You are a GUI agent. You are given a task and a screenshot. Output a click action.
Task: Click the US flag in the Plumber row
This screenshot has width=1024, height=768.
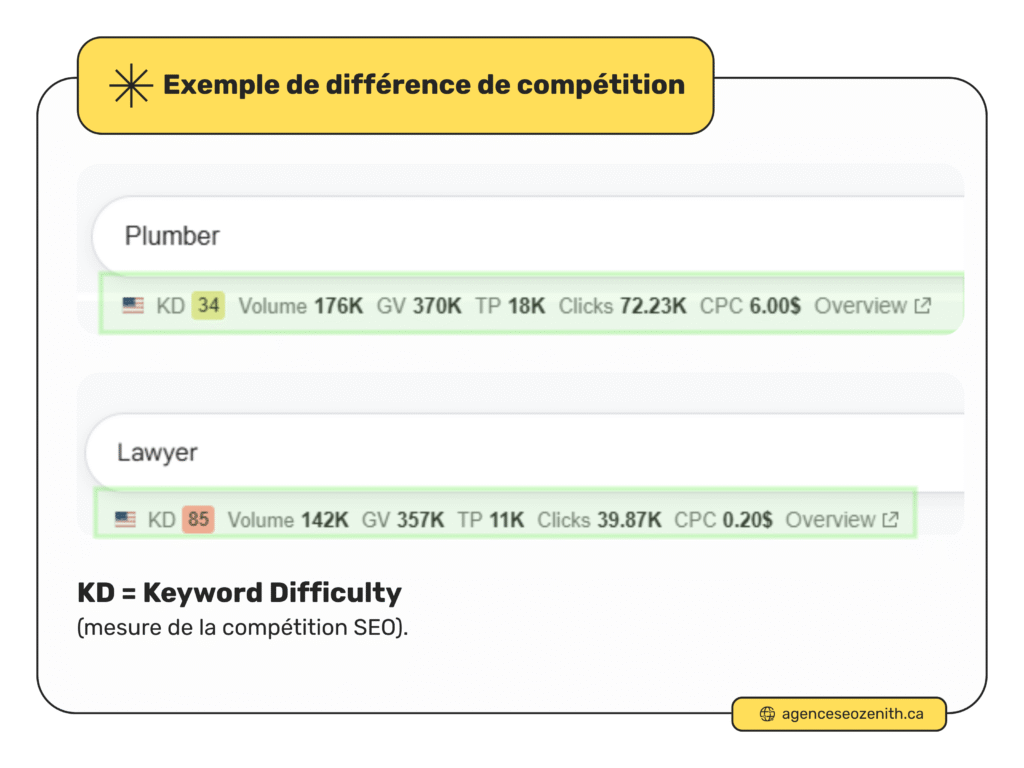coord(133,306)
